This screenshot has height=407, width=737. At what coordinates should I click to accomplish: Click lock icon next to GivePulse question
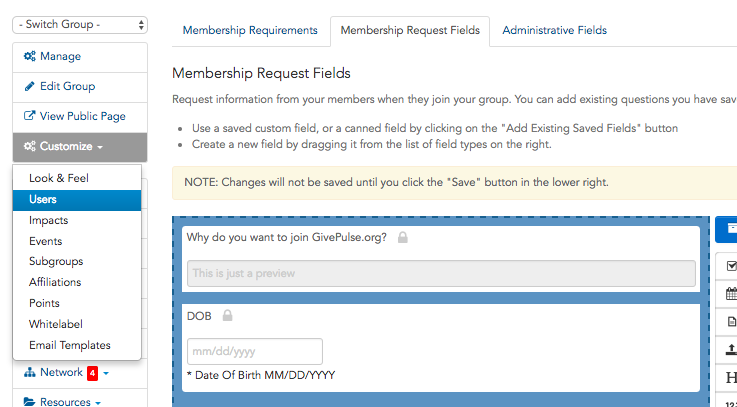click(x=403, y=237)
